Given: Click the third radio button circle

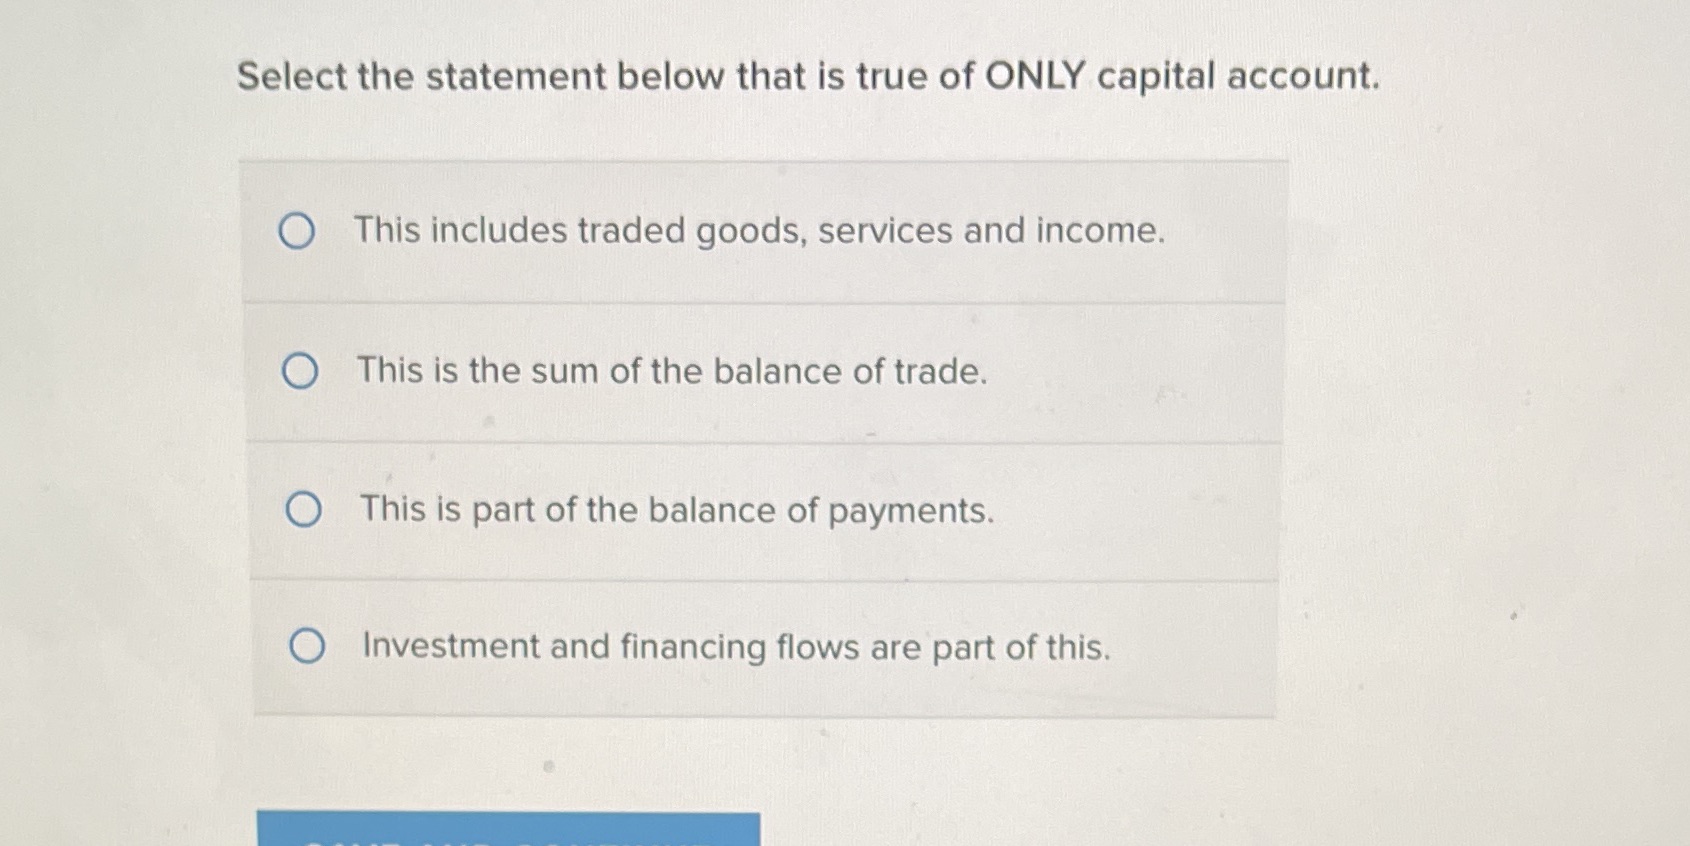Looking at the screenshot, I should click(x=306, y=510).
